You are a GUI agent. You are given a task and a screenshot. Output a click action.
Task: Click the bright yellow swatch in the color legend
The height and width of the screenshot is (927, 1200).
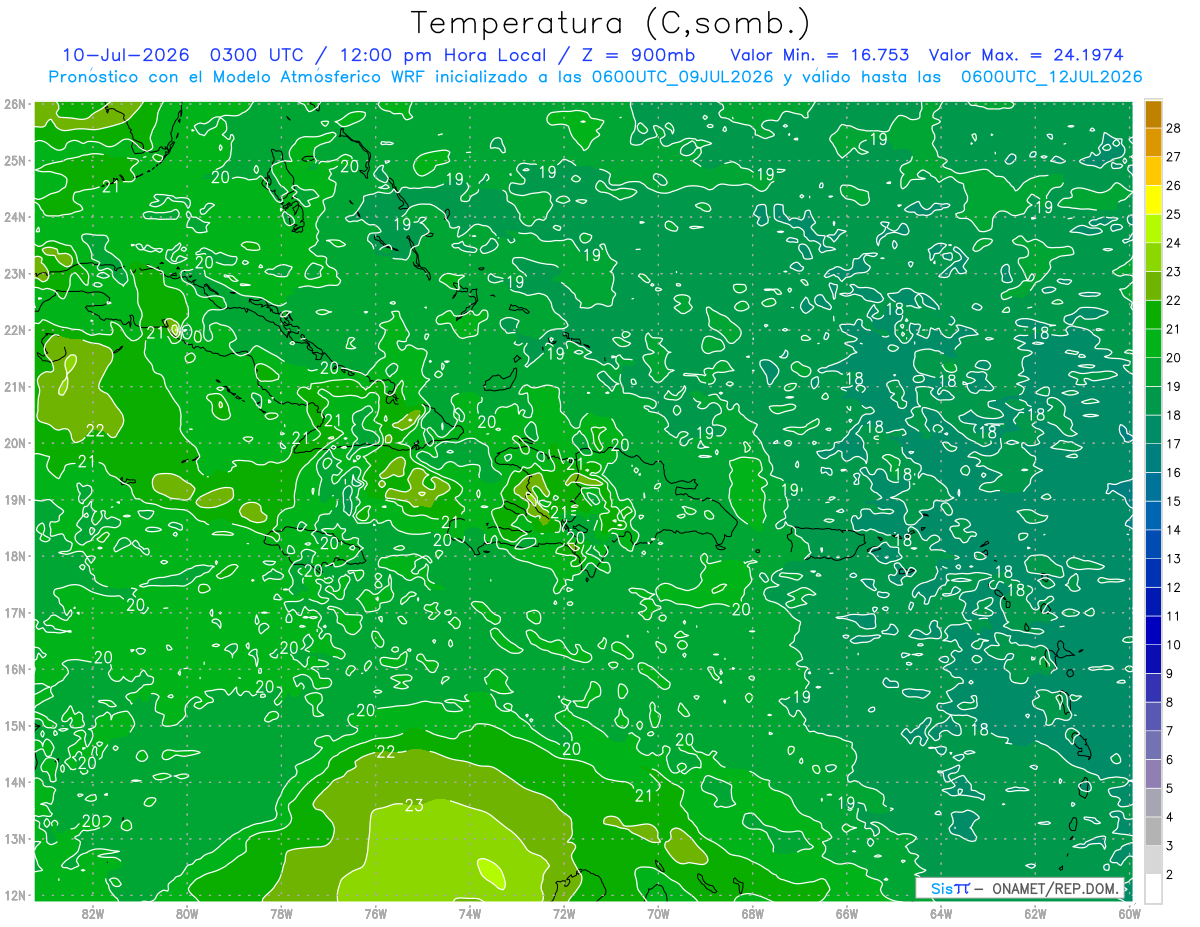coord(1153,200)
